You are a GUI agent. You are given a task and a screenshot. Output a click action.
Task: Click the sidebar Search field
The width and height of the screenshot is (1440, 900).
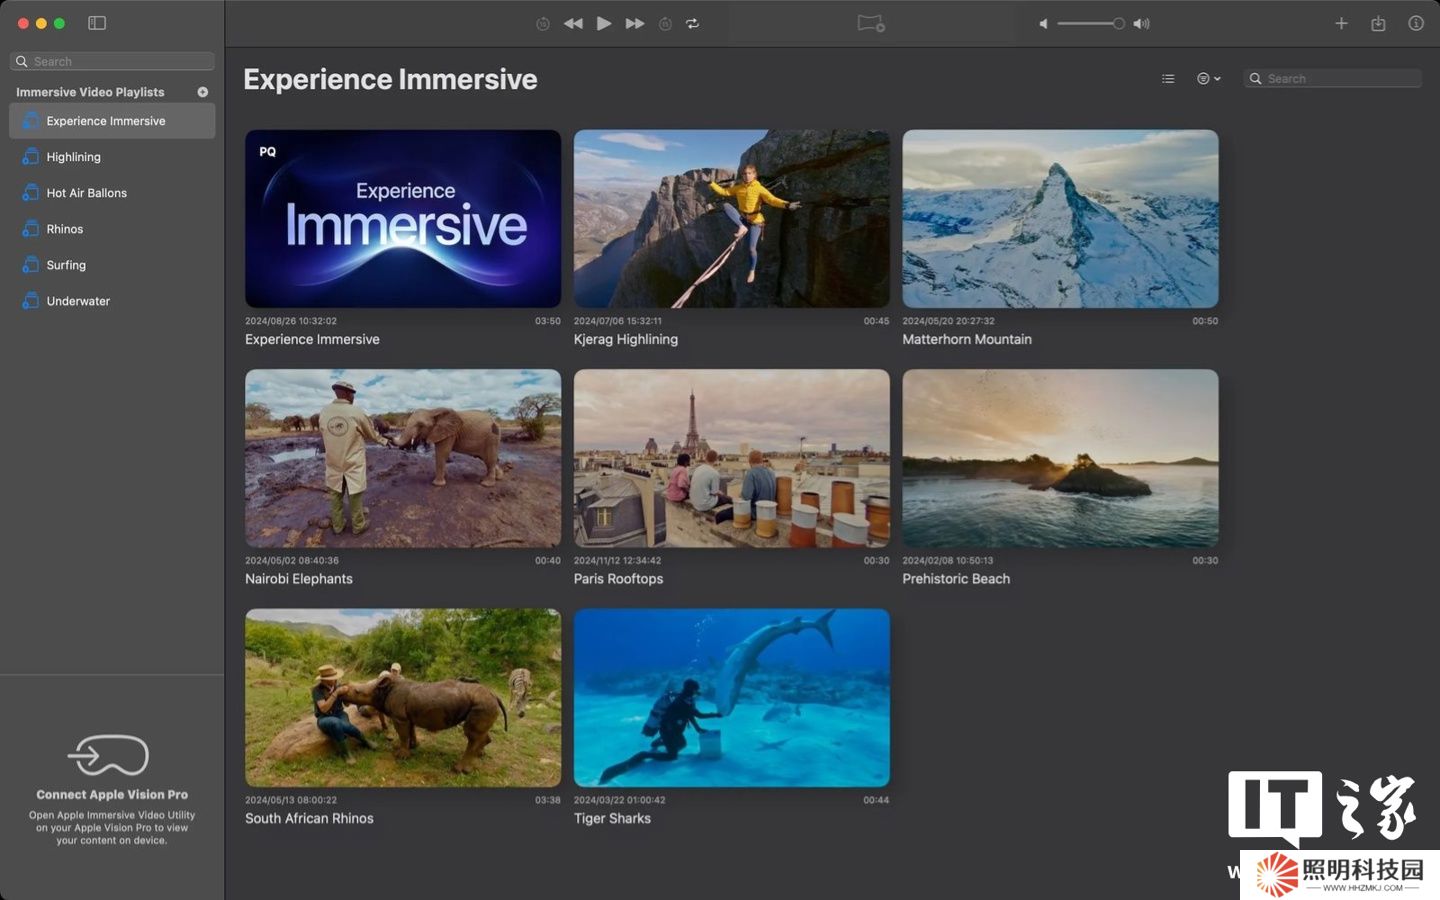[x=120, y=61]
